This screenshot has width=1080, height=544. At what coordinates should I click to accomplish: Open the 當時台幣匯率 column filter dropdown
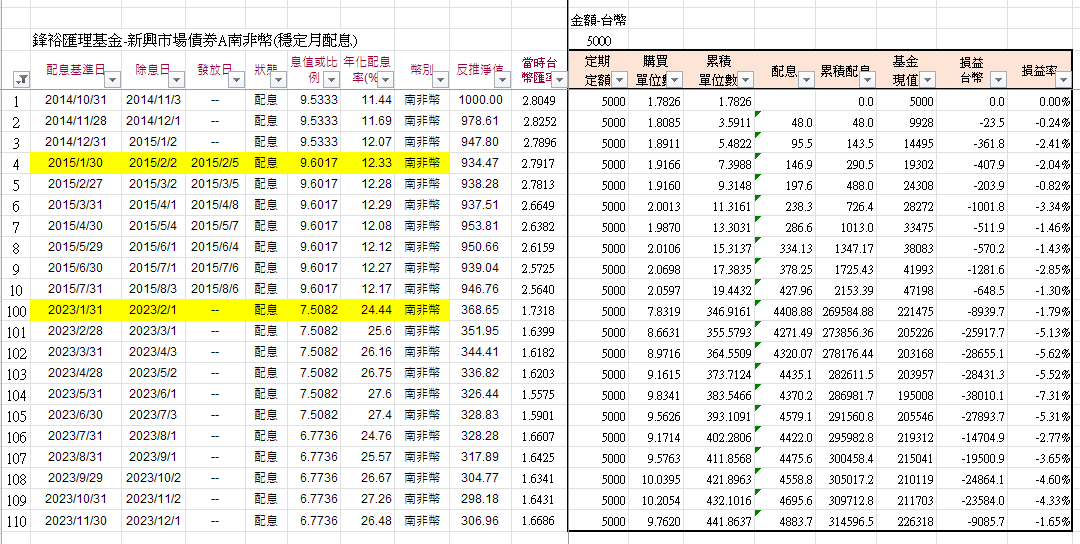[558, 80]
